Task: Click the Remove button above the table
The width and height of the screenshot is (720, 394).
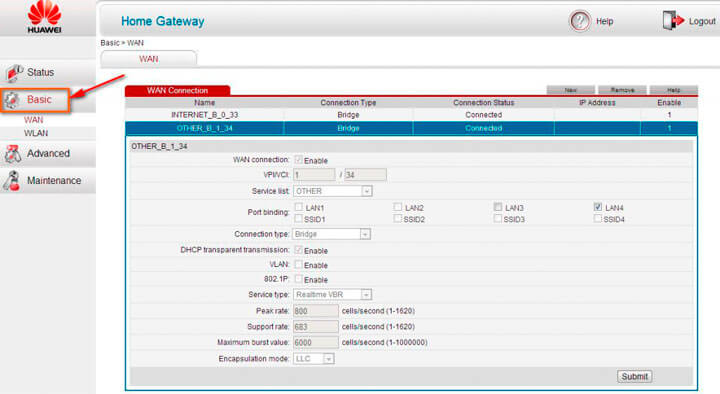Action: 622,90
